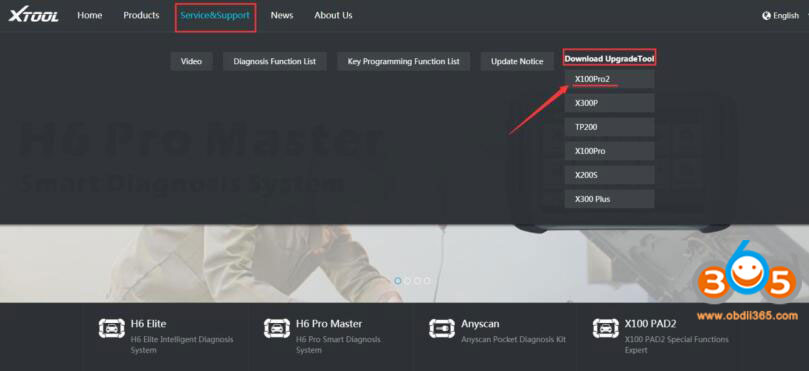Choose X200S upgrade tool download
The width and height of the screenshot is (809, 371).
click(x=609, y=175)
